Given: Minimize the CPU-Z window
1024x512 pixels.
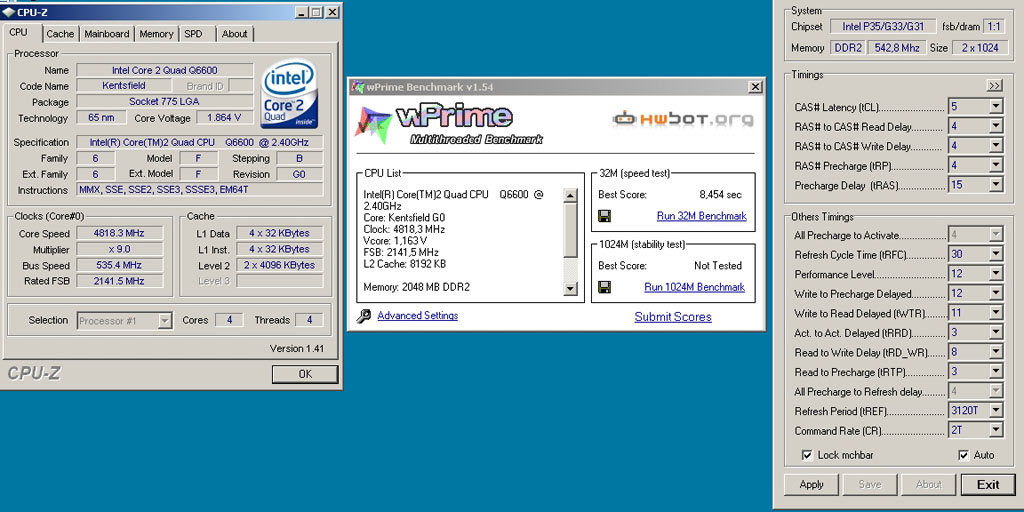Looking at the screenshot, I should click(301, 12).
